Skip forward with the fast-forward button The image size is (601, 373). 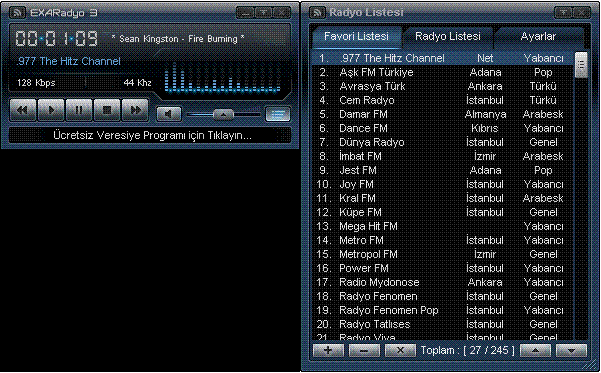coord(135,110)
